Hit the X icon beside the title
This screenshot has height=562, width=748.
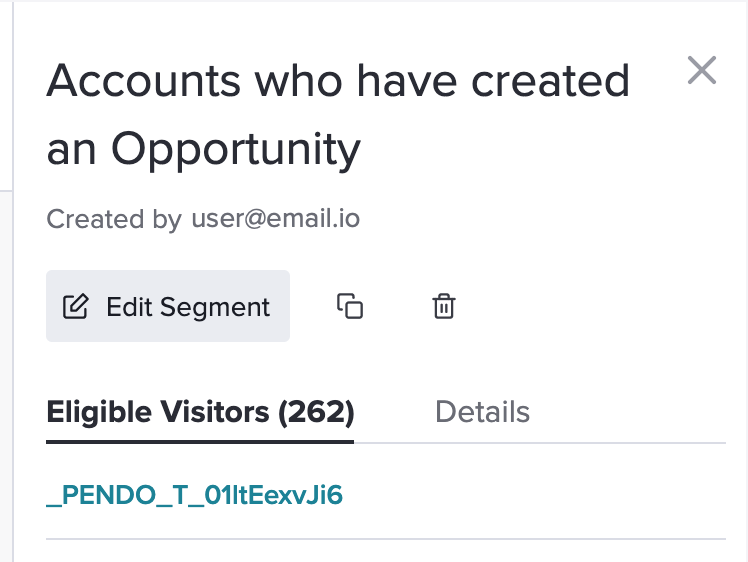[702, 70]
